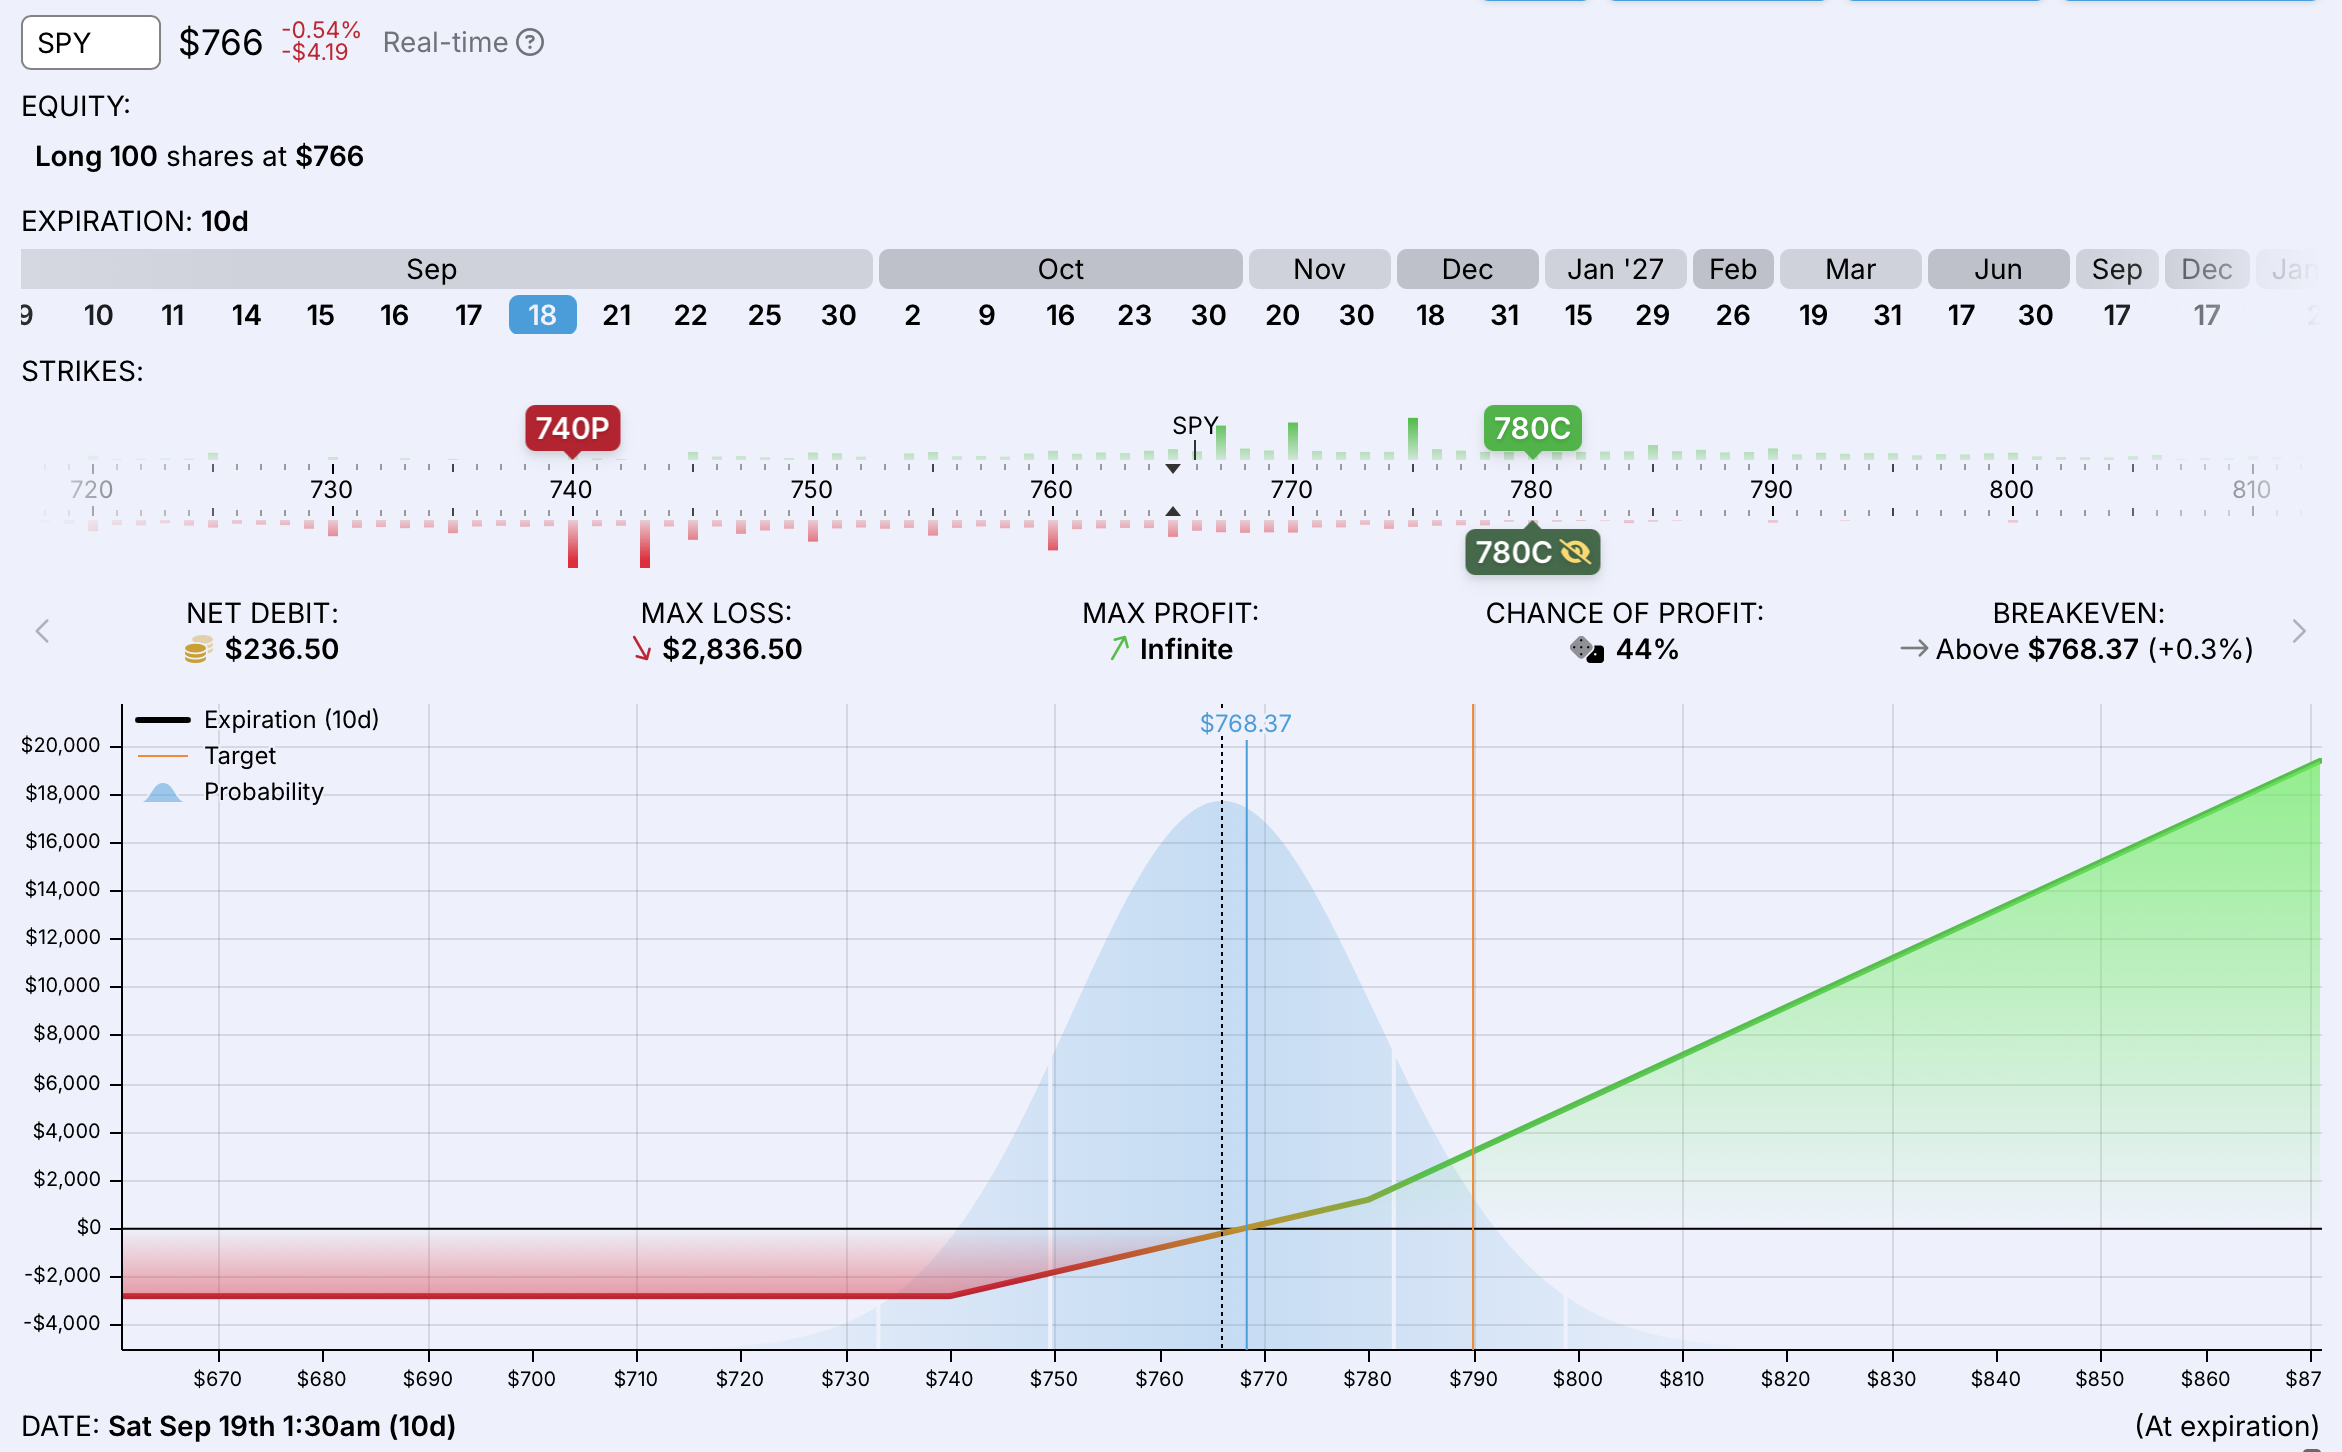Click the dark green 780C hidden strike badge
The width and height of the screenshot is (2342, 1452).
click(x=1532, y=552)
